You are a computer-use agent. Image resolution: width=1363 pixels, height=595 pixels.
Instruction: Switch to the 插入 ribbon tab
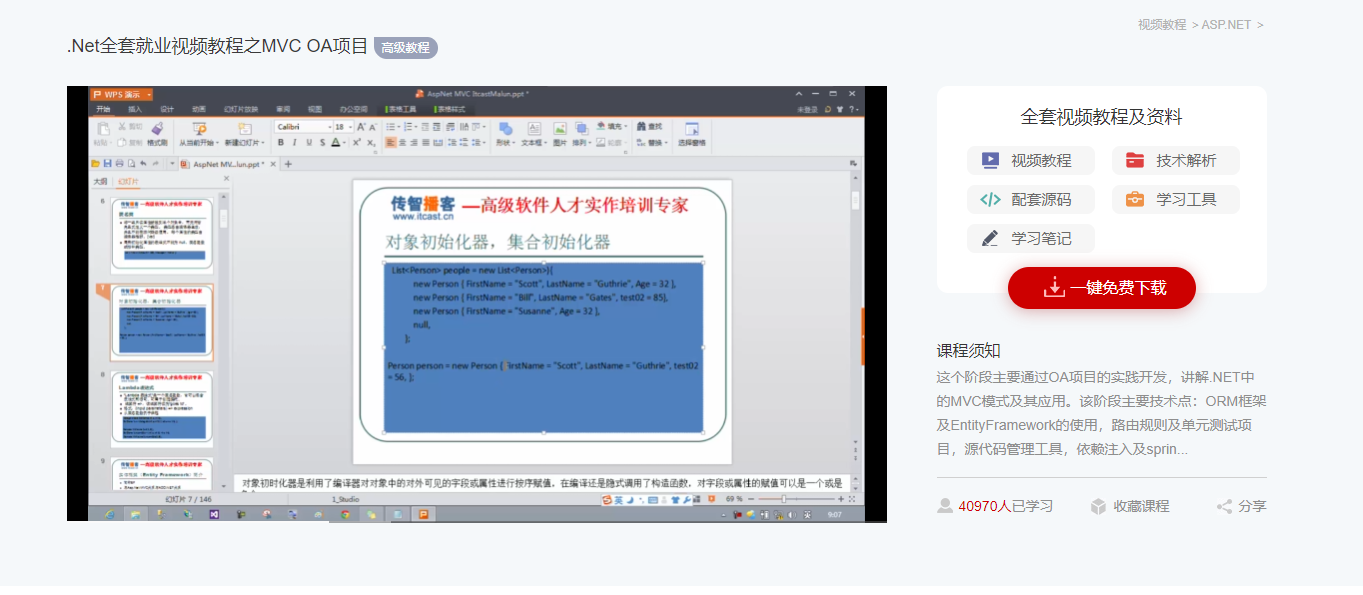134,108
